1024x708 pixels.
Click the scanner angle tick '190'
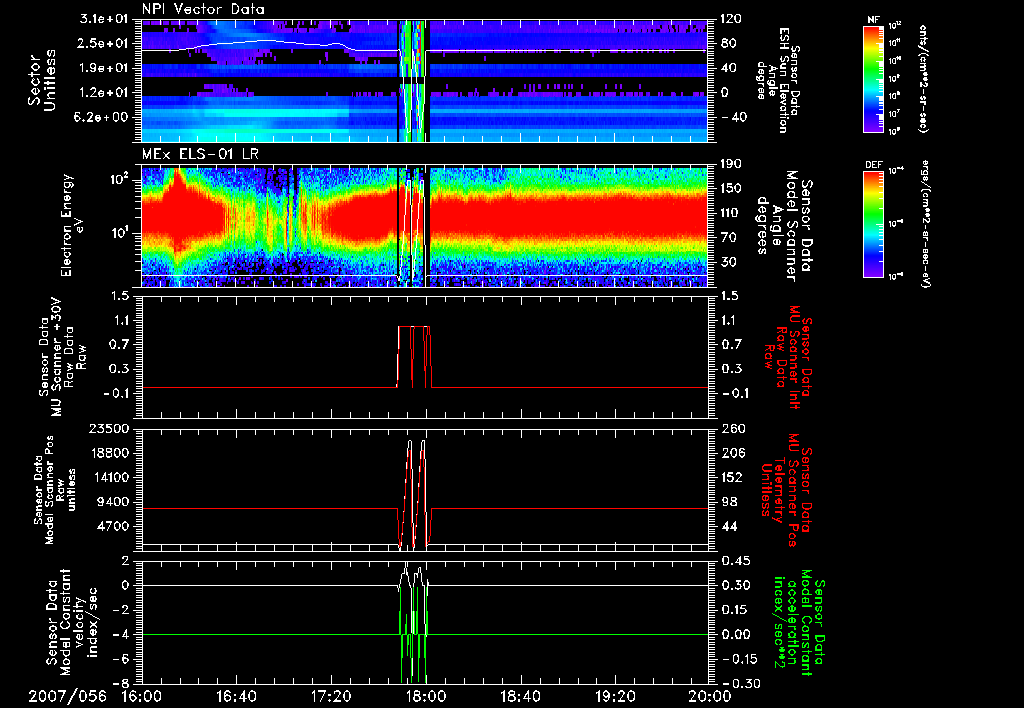tap(731, 164)
